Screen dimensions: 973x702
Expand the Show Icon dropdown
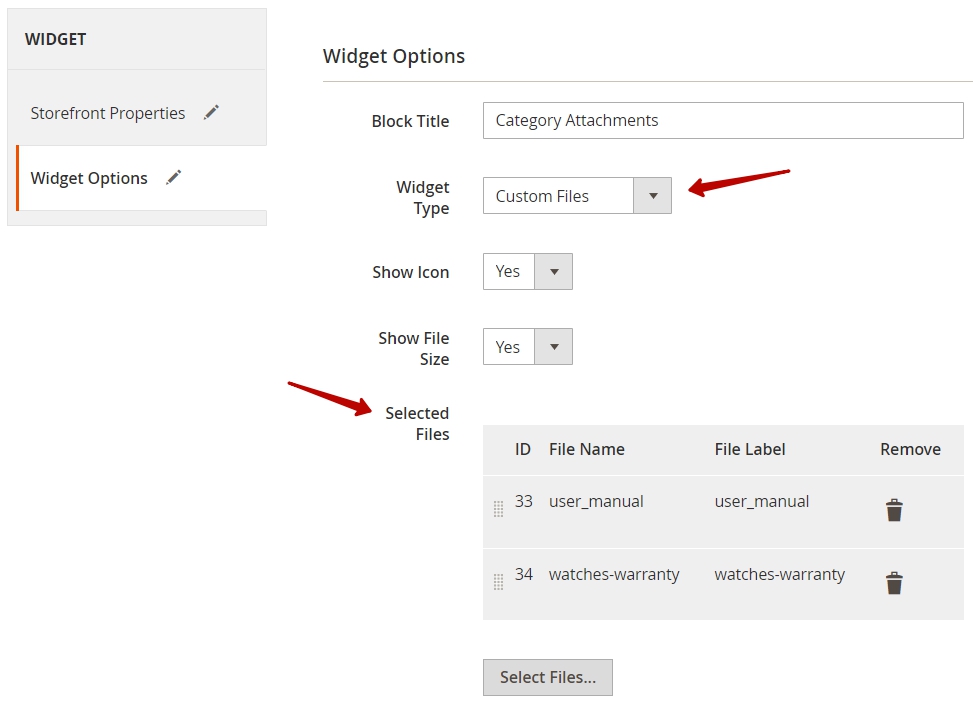[554, 271]
